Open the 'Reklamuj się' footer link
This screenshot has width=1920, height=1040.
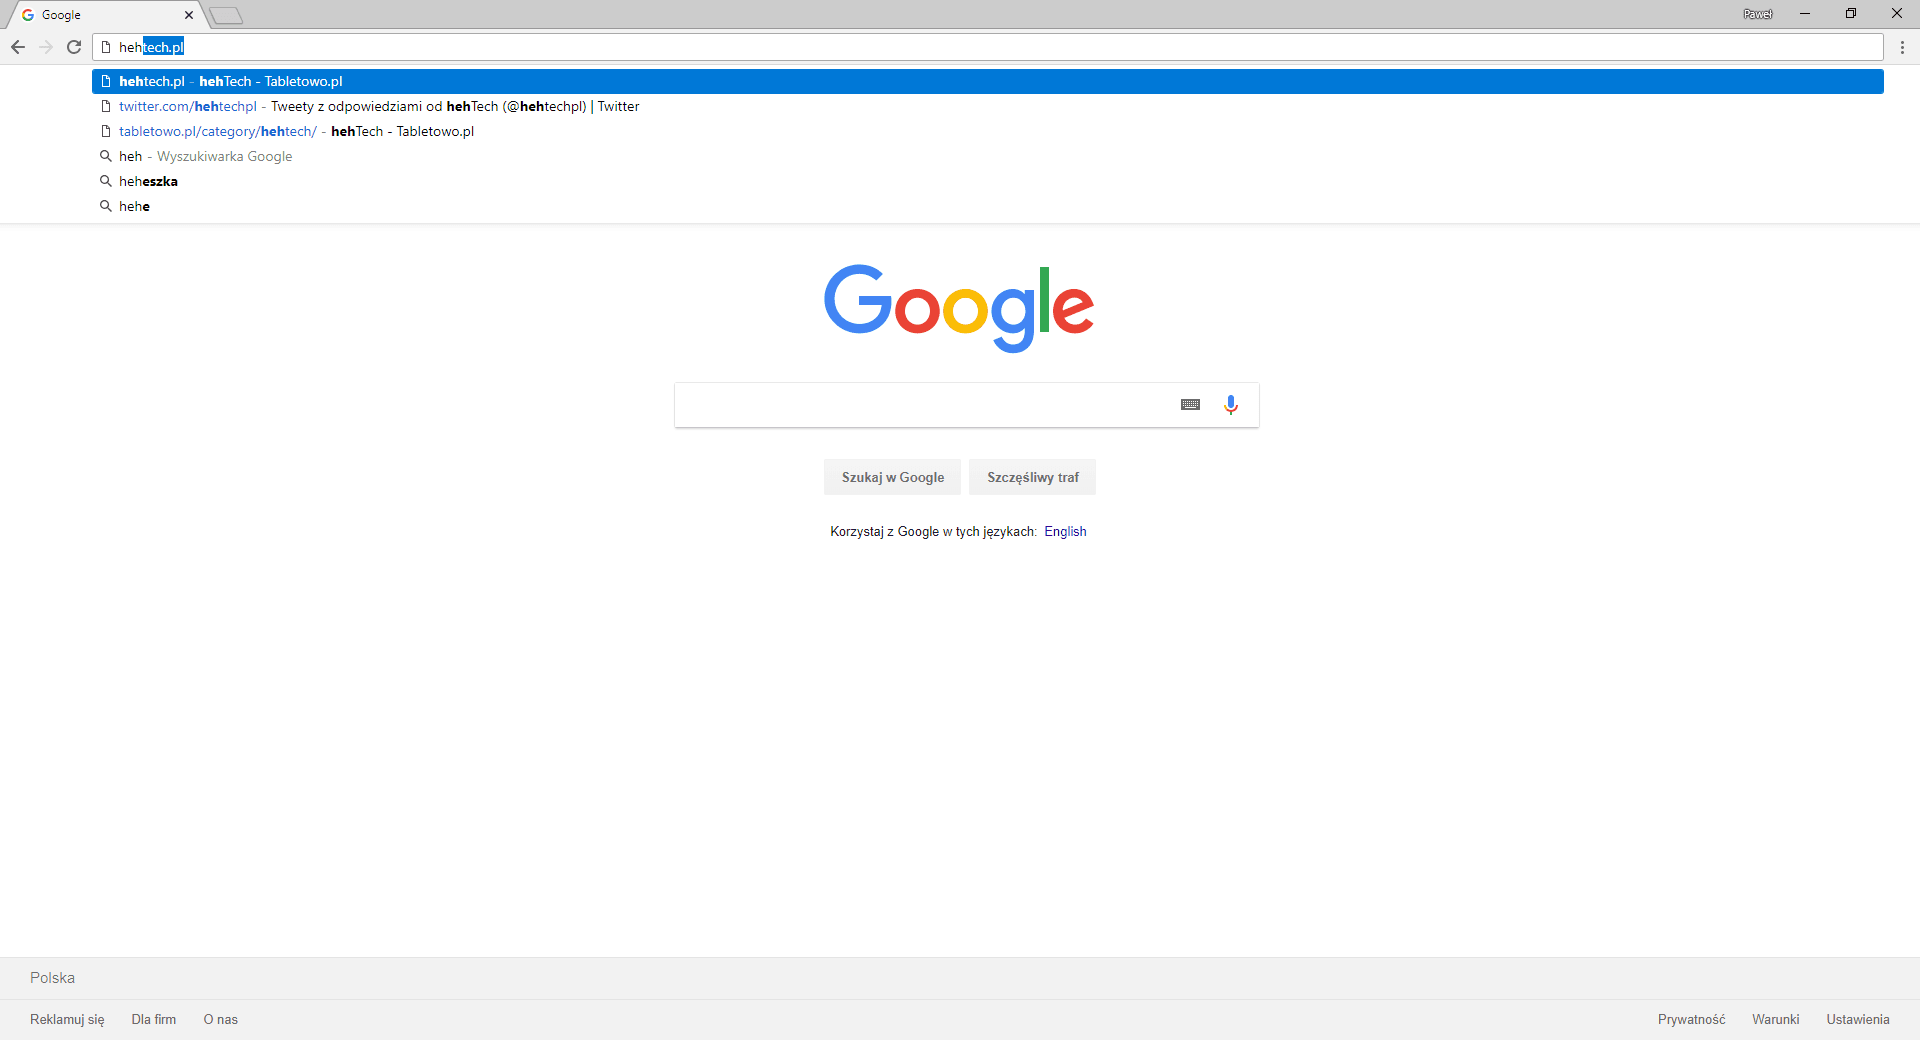(x=67, y=1019)
